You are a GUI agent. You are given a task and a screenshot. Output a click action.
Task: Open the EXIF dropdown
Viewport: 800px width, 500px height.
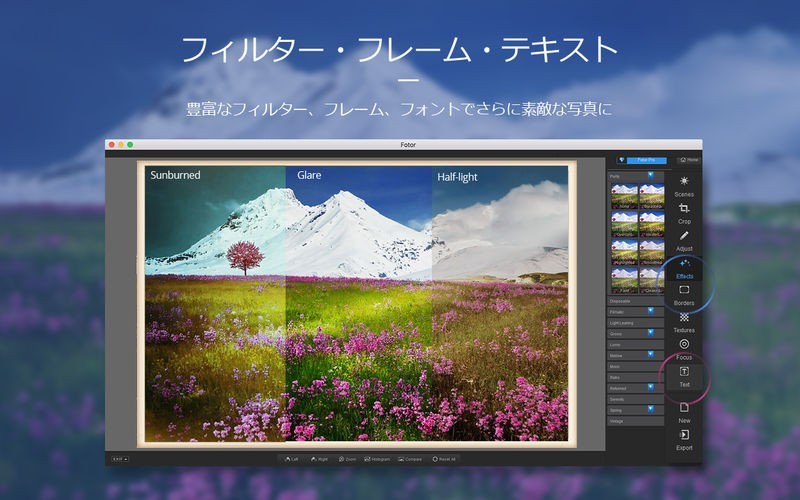pyautogui.click(x=119, y=459)
